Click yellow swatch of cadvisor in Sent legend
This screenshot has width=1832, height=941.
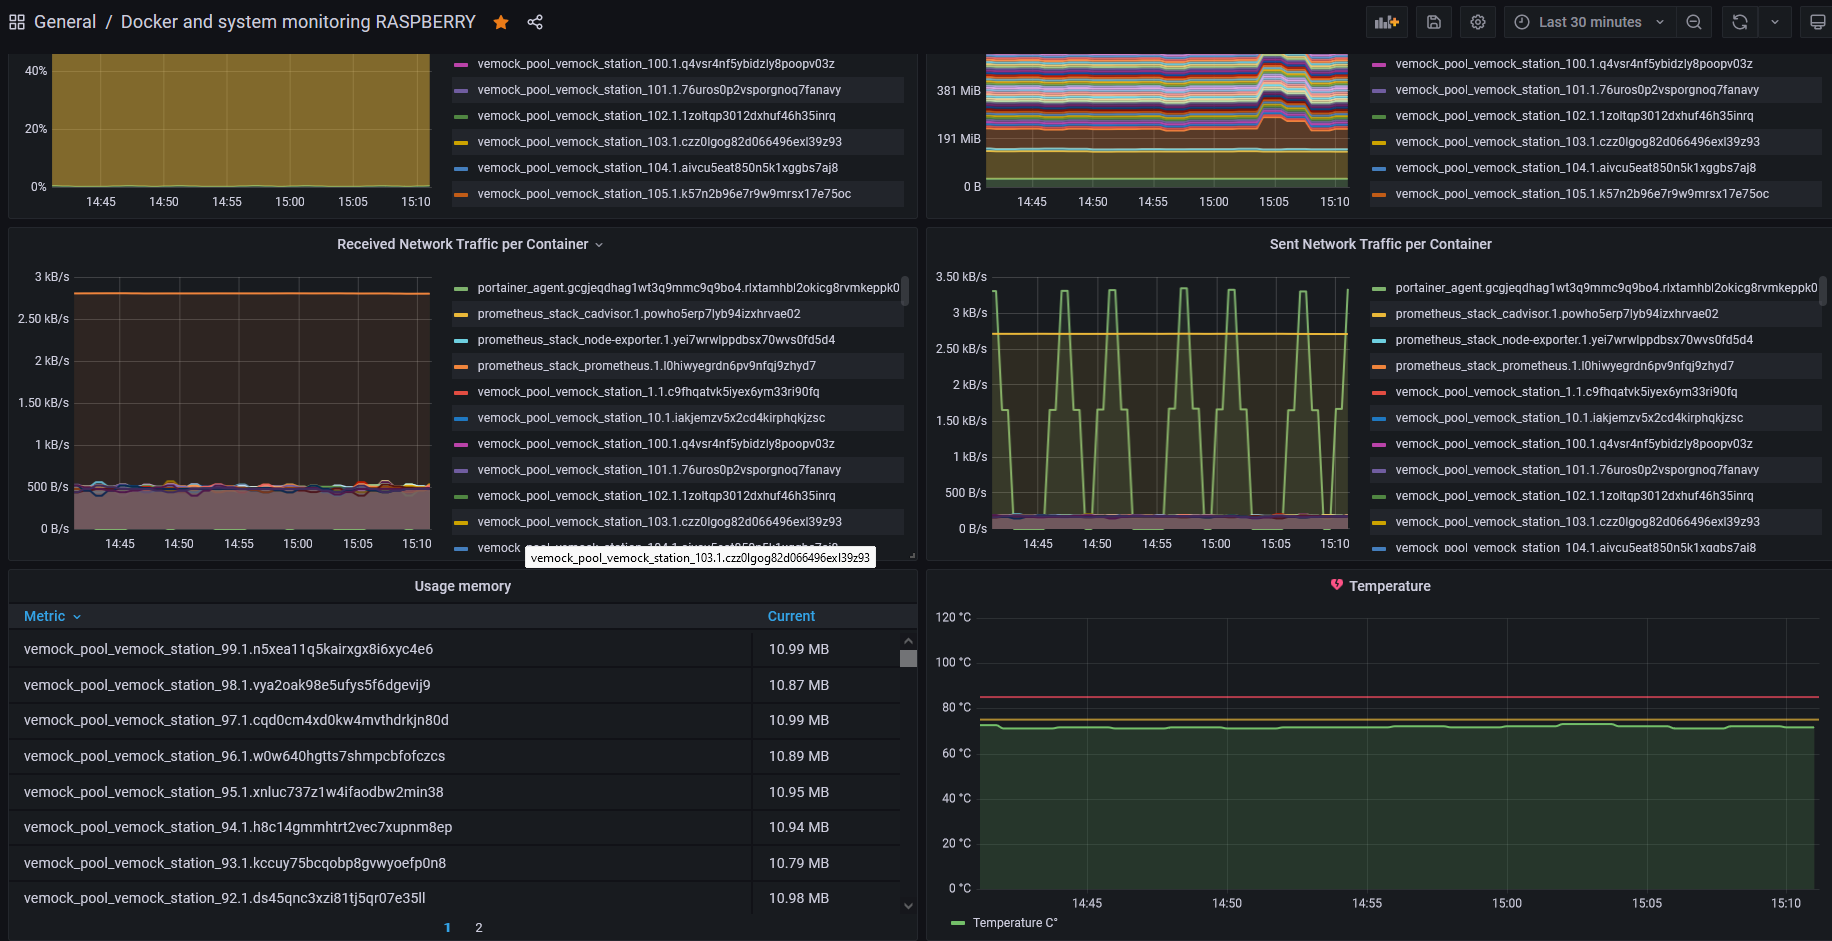[1379, 314]
